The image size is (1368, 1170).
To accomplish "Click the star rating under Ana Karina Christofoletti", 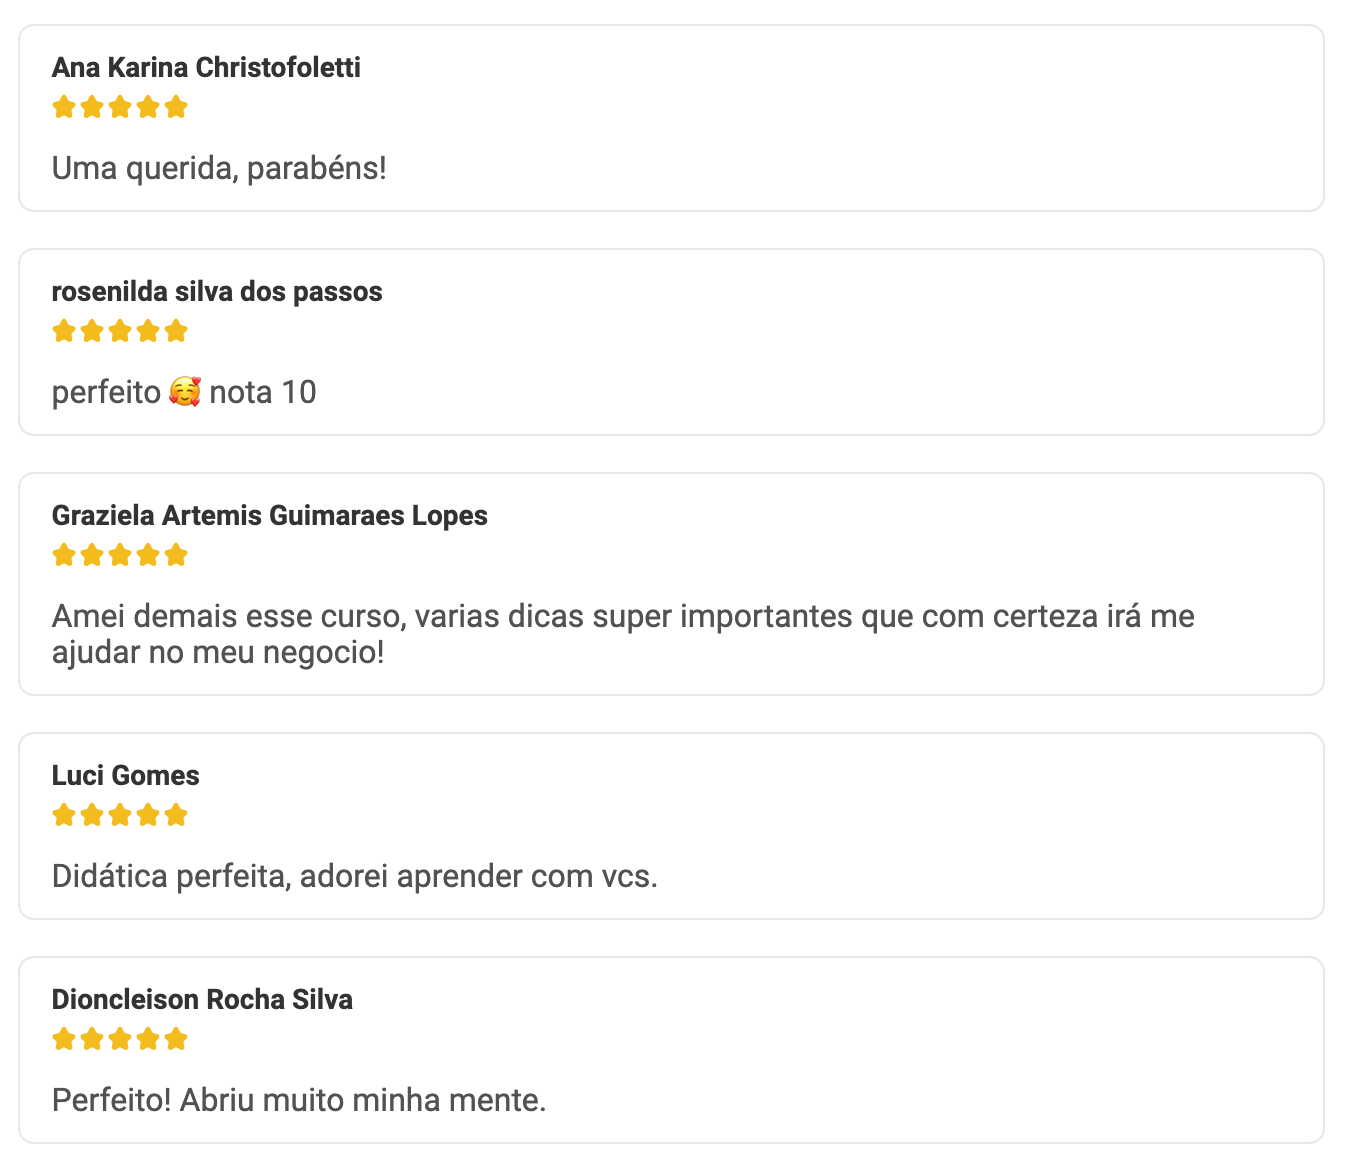I will tap(120, 107).
